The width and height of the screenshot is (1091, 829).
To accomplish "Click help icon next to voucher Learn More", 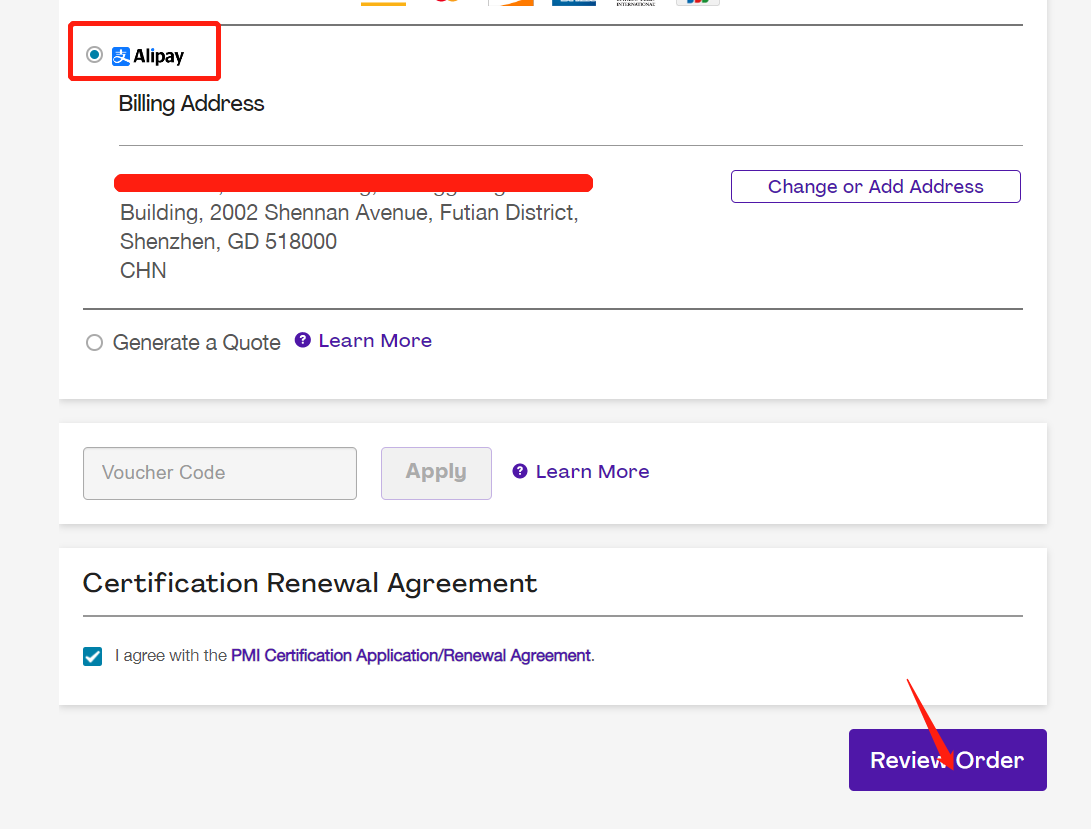I will (x=520, y=471).
